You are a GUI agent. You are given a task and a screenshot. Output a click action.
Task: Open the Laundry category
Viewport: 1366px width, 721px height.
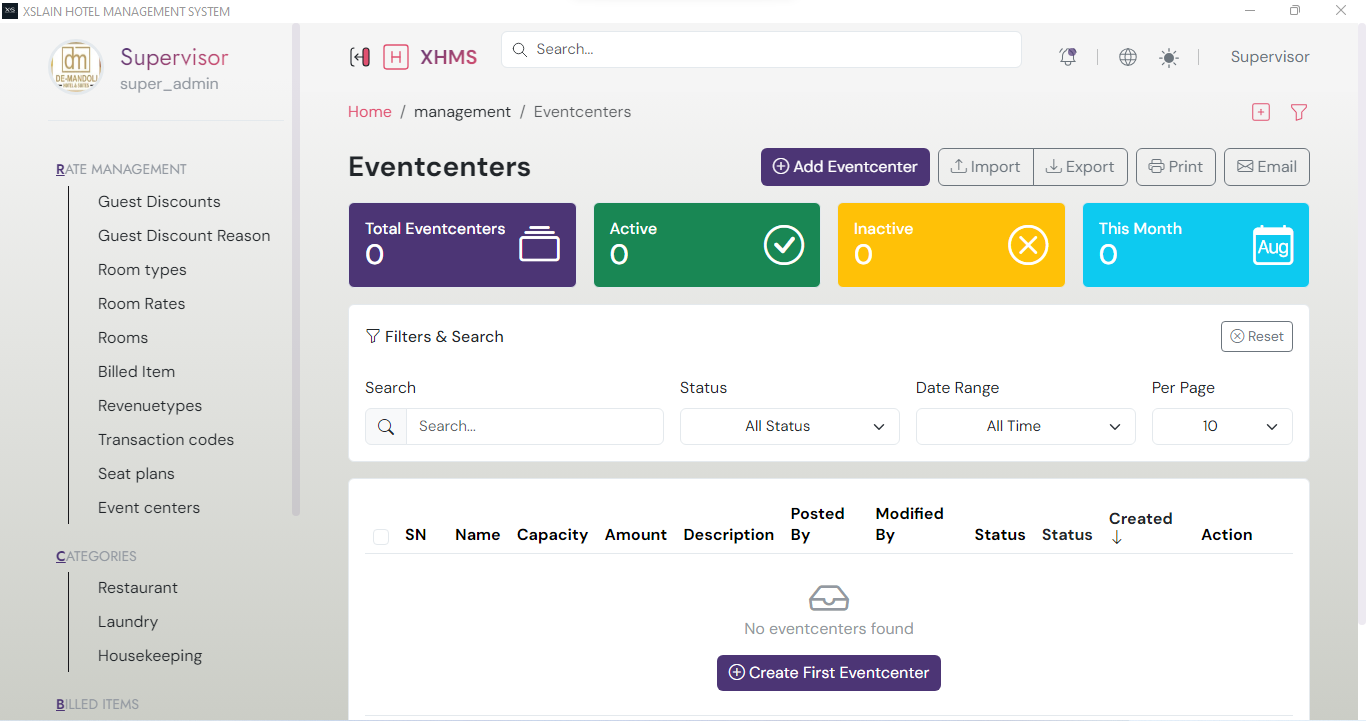(x=128, y=621)
